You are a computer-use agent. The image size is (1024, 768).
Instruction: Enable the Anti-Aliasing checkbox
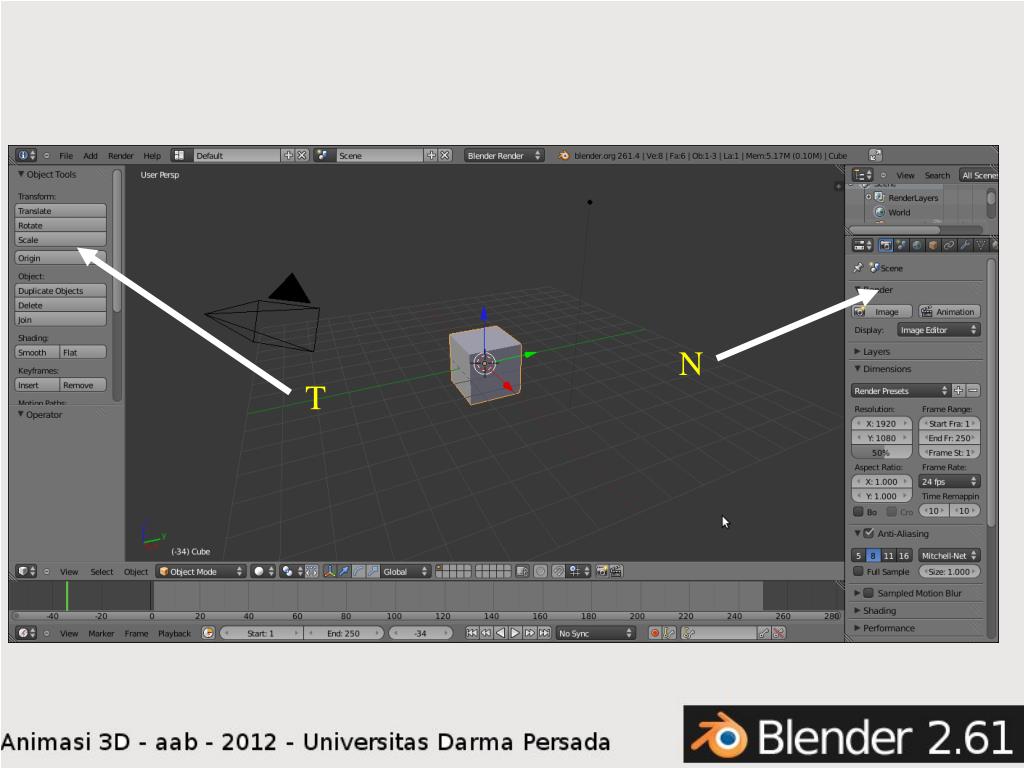869,534
